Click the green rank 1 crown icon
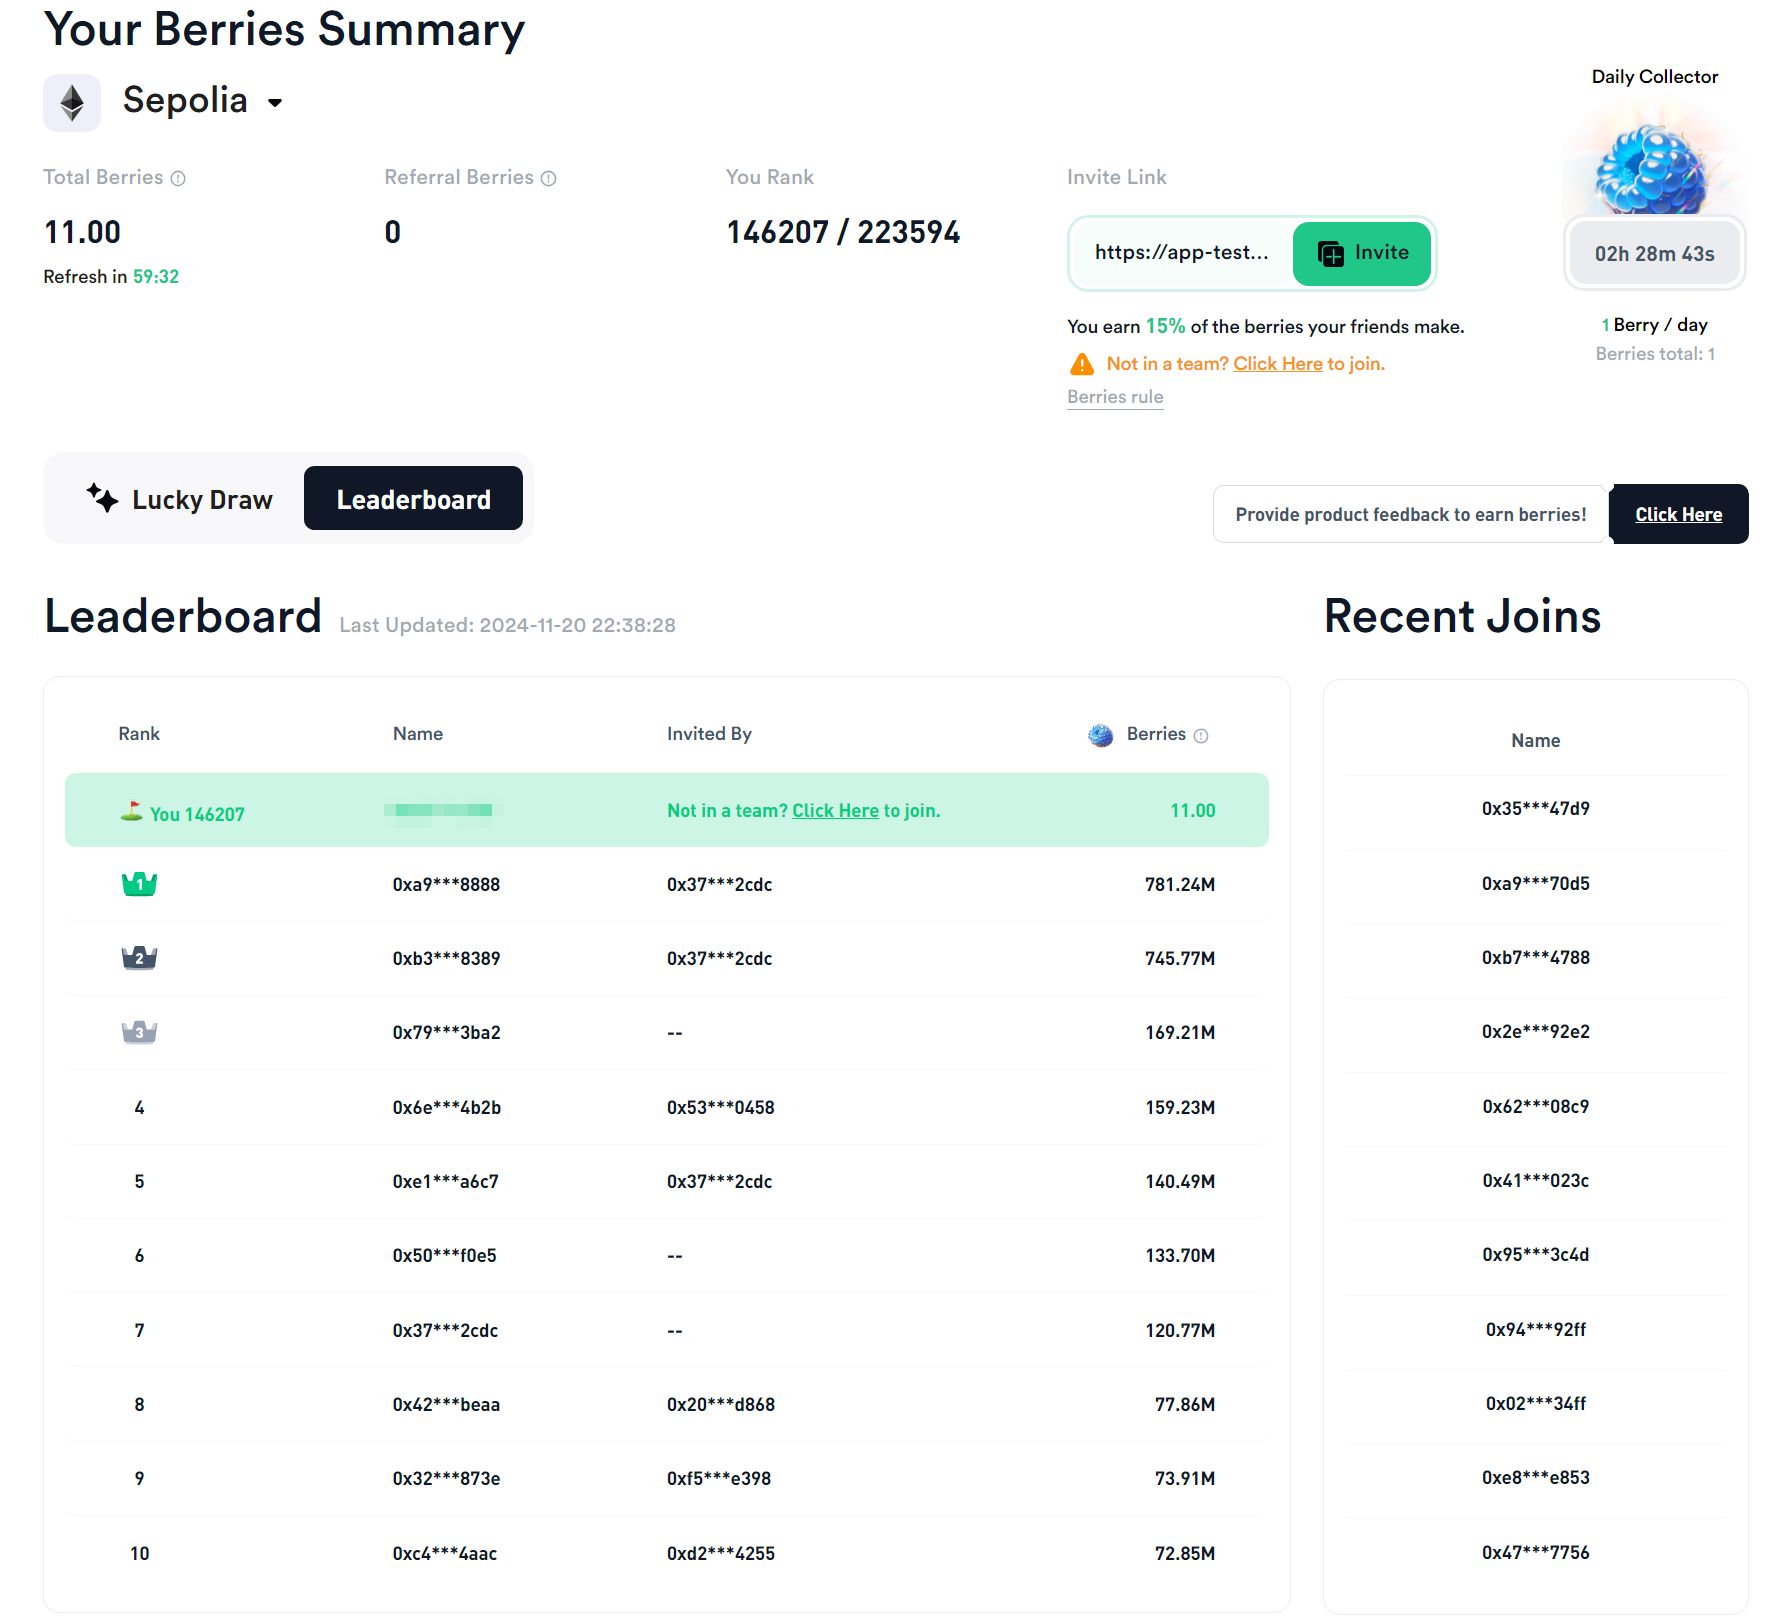The width and height of the screenshot is (1791, 1619). 139,884
